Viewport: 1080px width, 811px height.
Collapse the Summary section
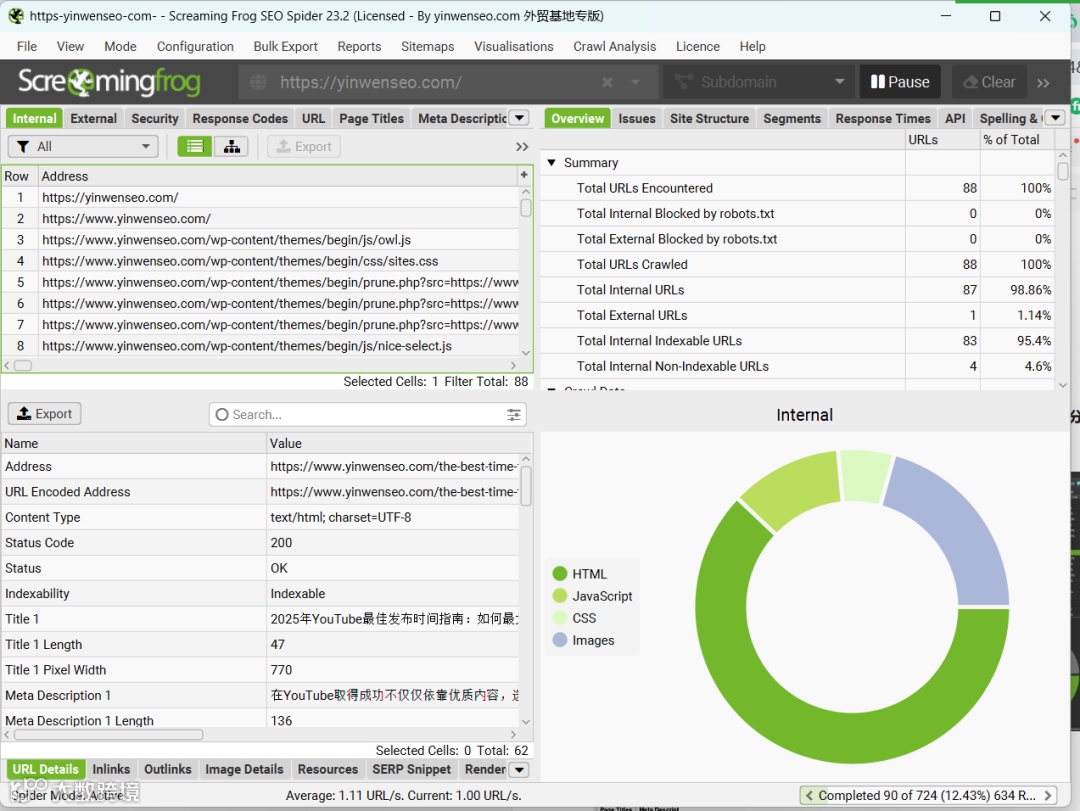click(551, 163)
